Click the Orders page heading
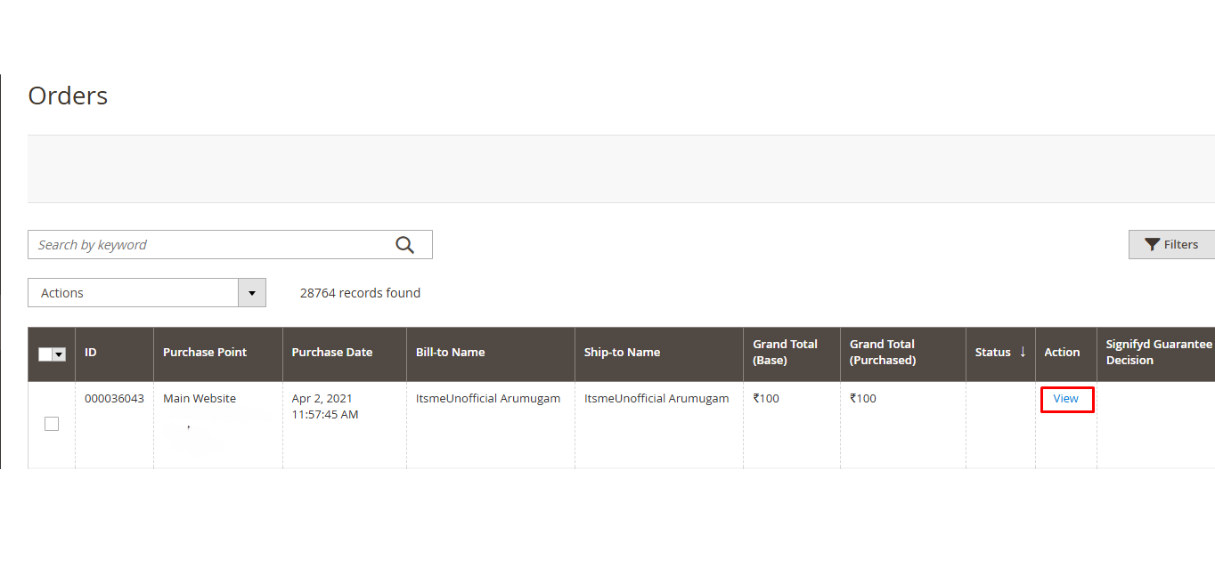The image size is (1215, 574). point(68,96)
